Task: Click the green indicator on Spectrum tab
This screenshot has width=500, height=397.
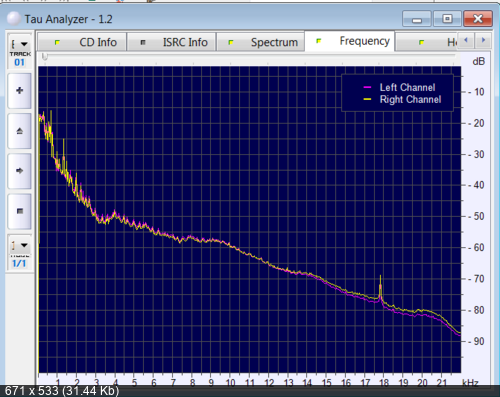Action: coord(231,42)
